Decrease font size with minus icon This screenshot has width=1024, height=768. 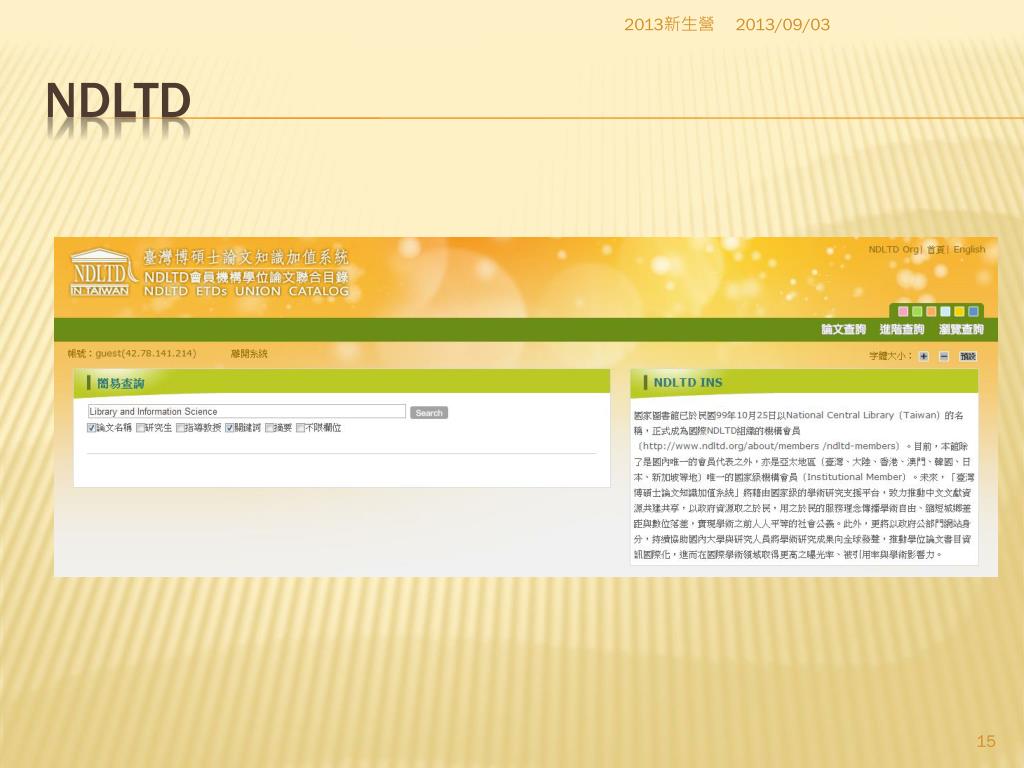(x=944, y=356)
